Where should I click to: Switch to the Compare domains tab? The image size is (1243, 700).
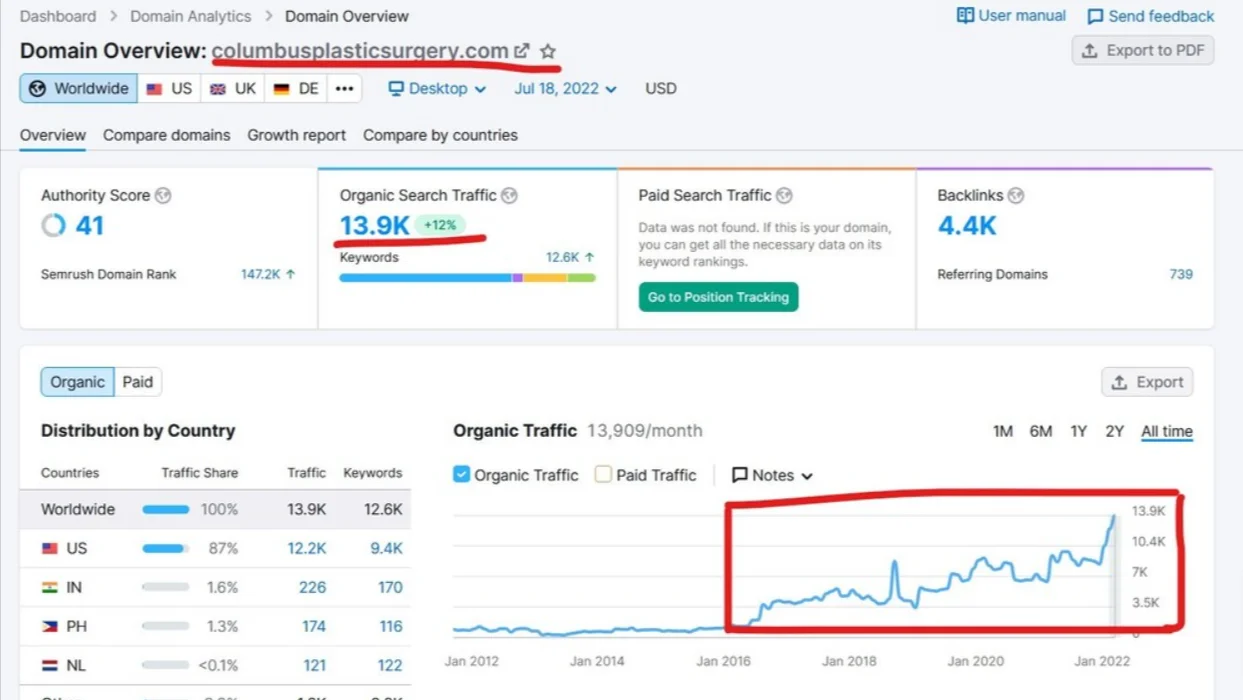point(166,135)
